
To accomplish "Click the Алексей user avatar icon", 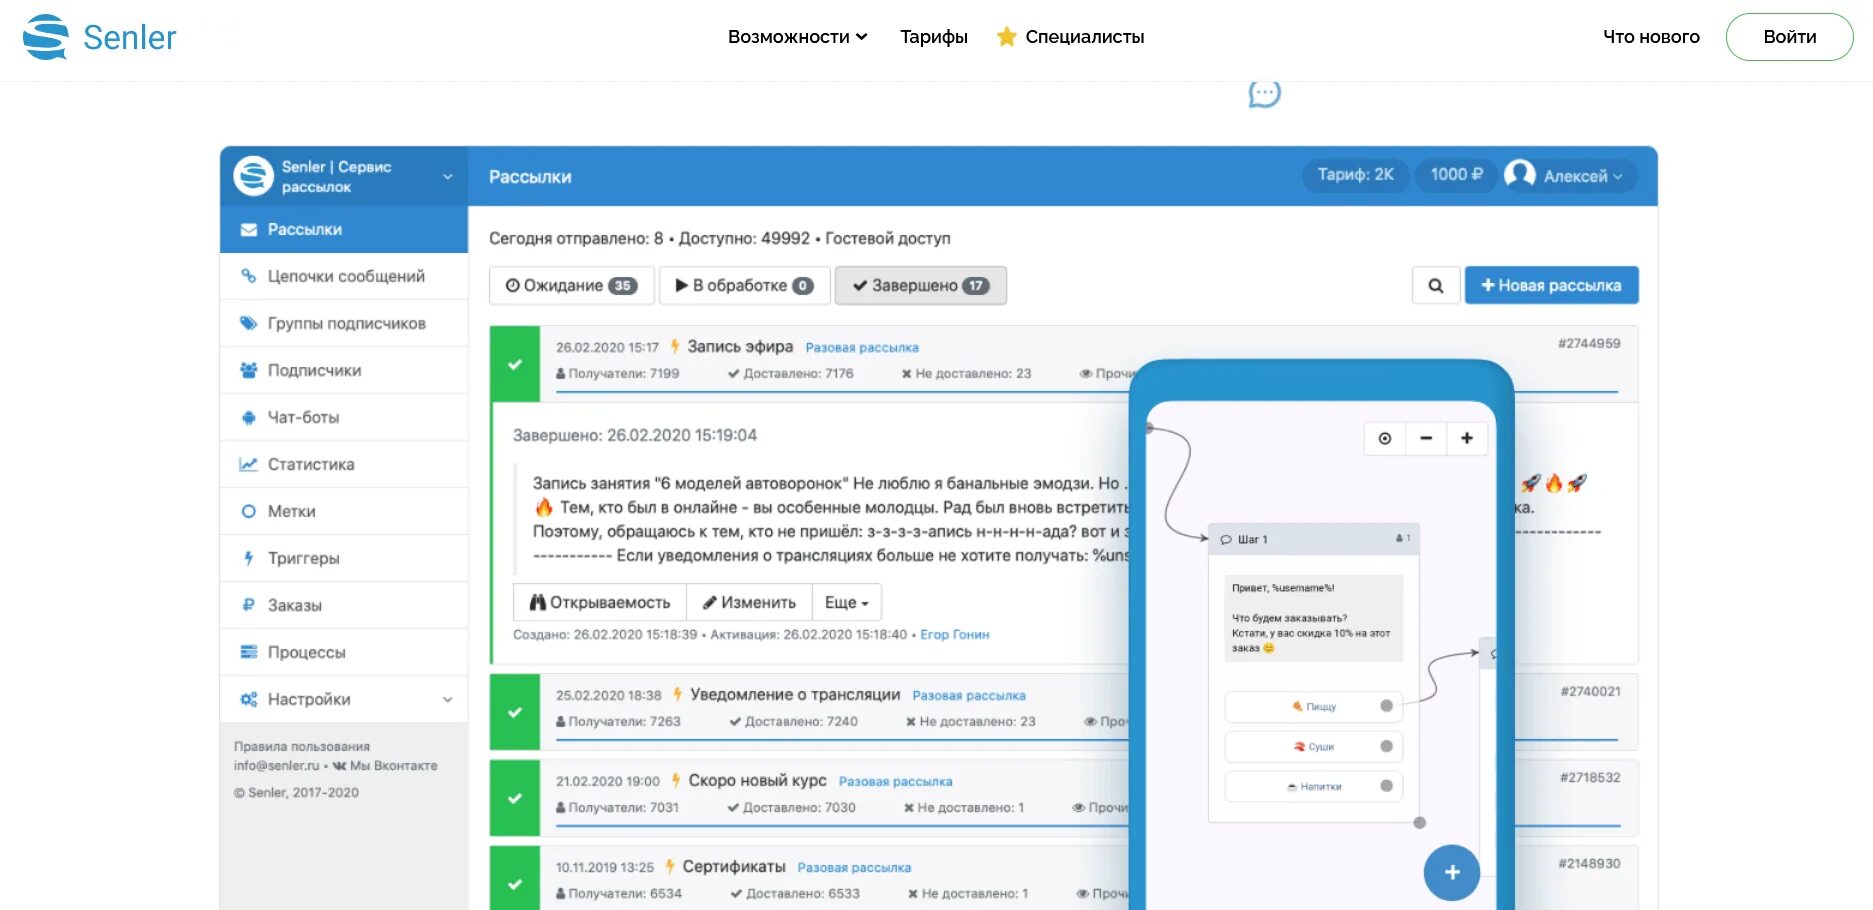I will coord(1519,175).
